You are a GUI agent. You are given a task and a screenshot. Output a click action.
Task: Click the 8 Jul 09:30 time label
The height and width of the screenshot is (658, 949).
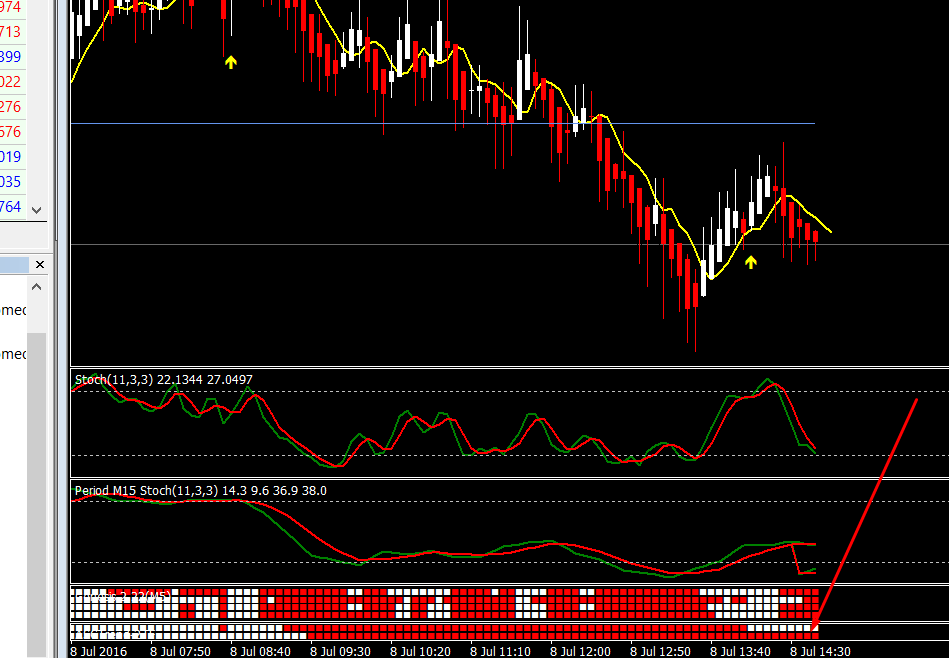tap(340, 651)
